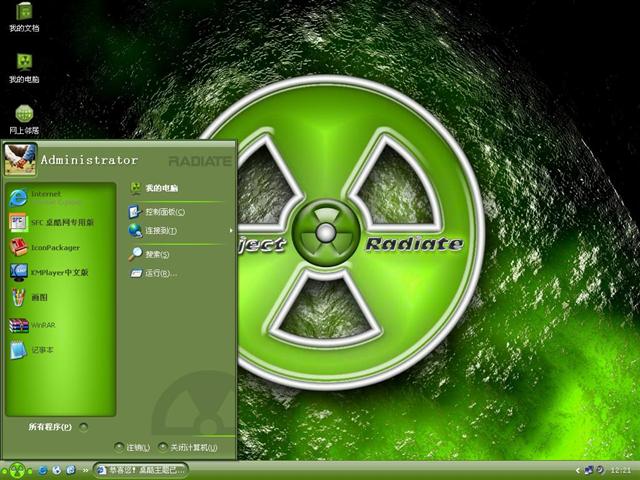The height and width of the screenshot is (480, 640).
Task: Click the Internet Explorer quick launch icon
Action: 42,470
